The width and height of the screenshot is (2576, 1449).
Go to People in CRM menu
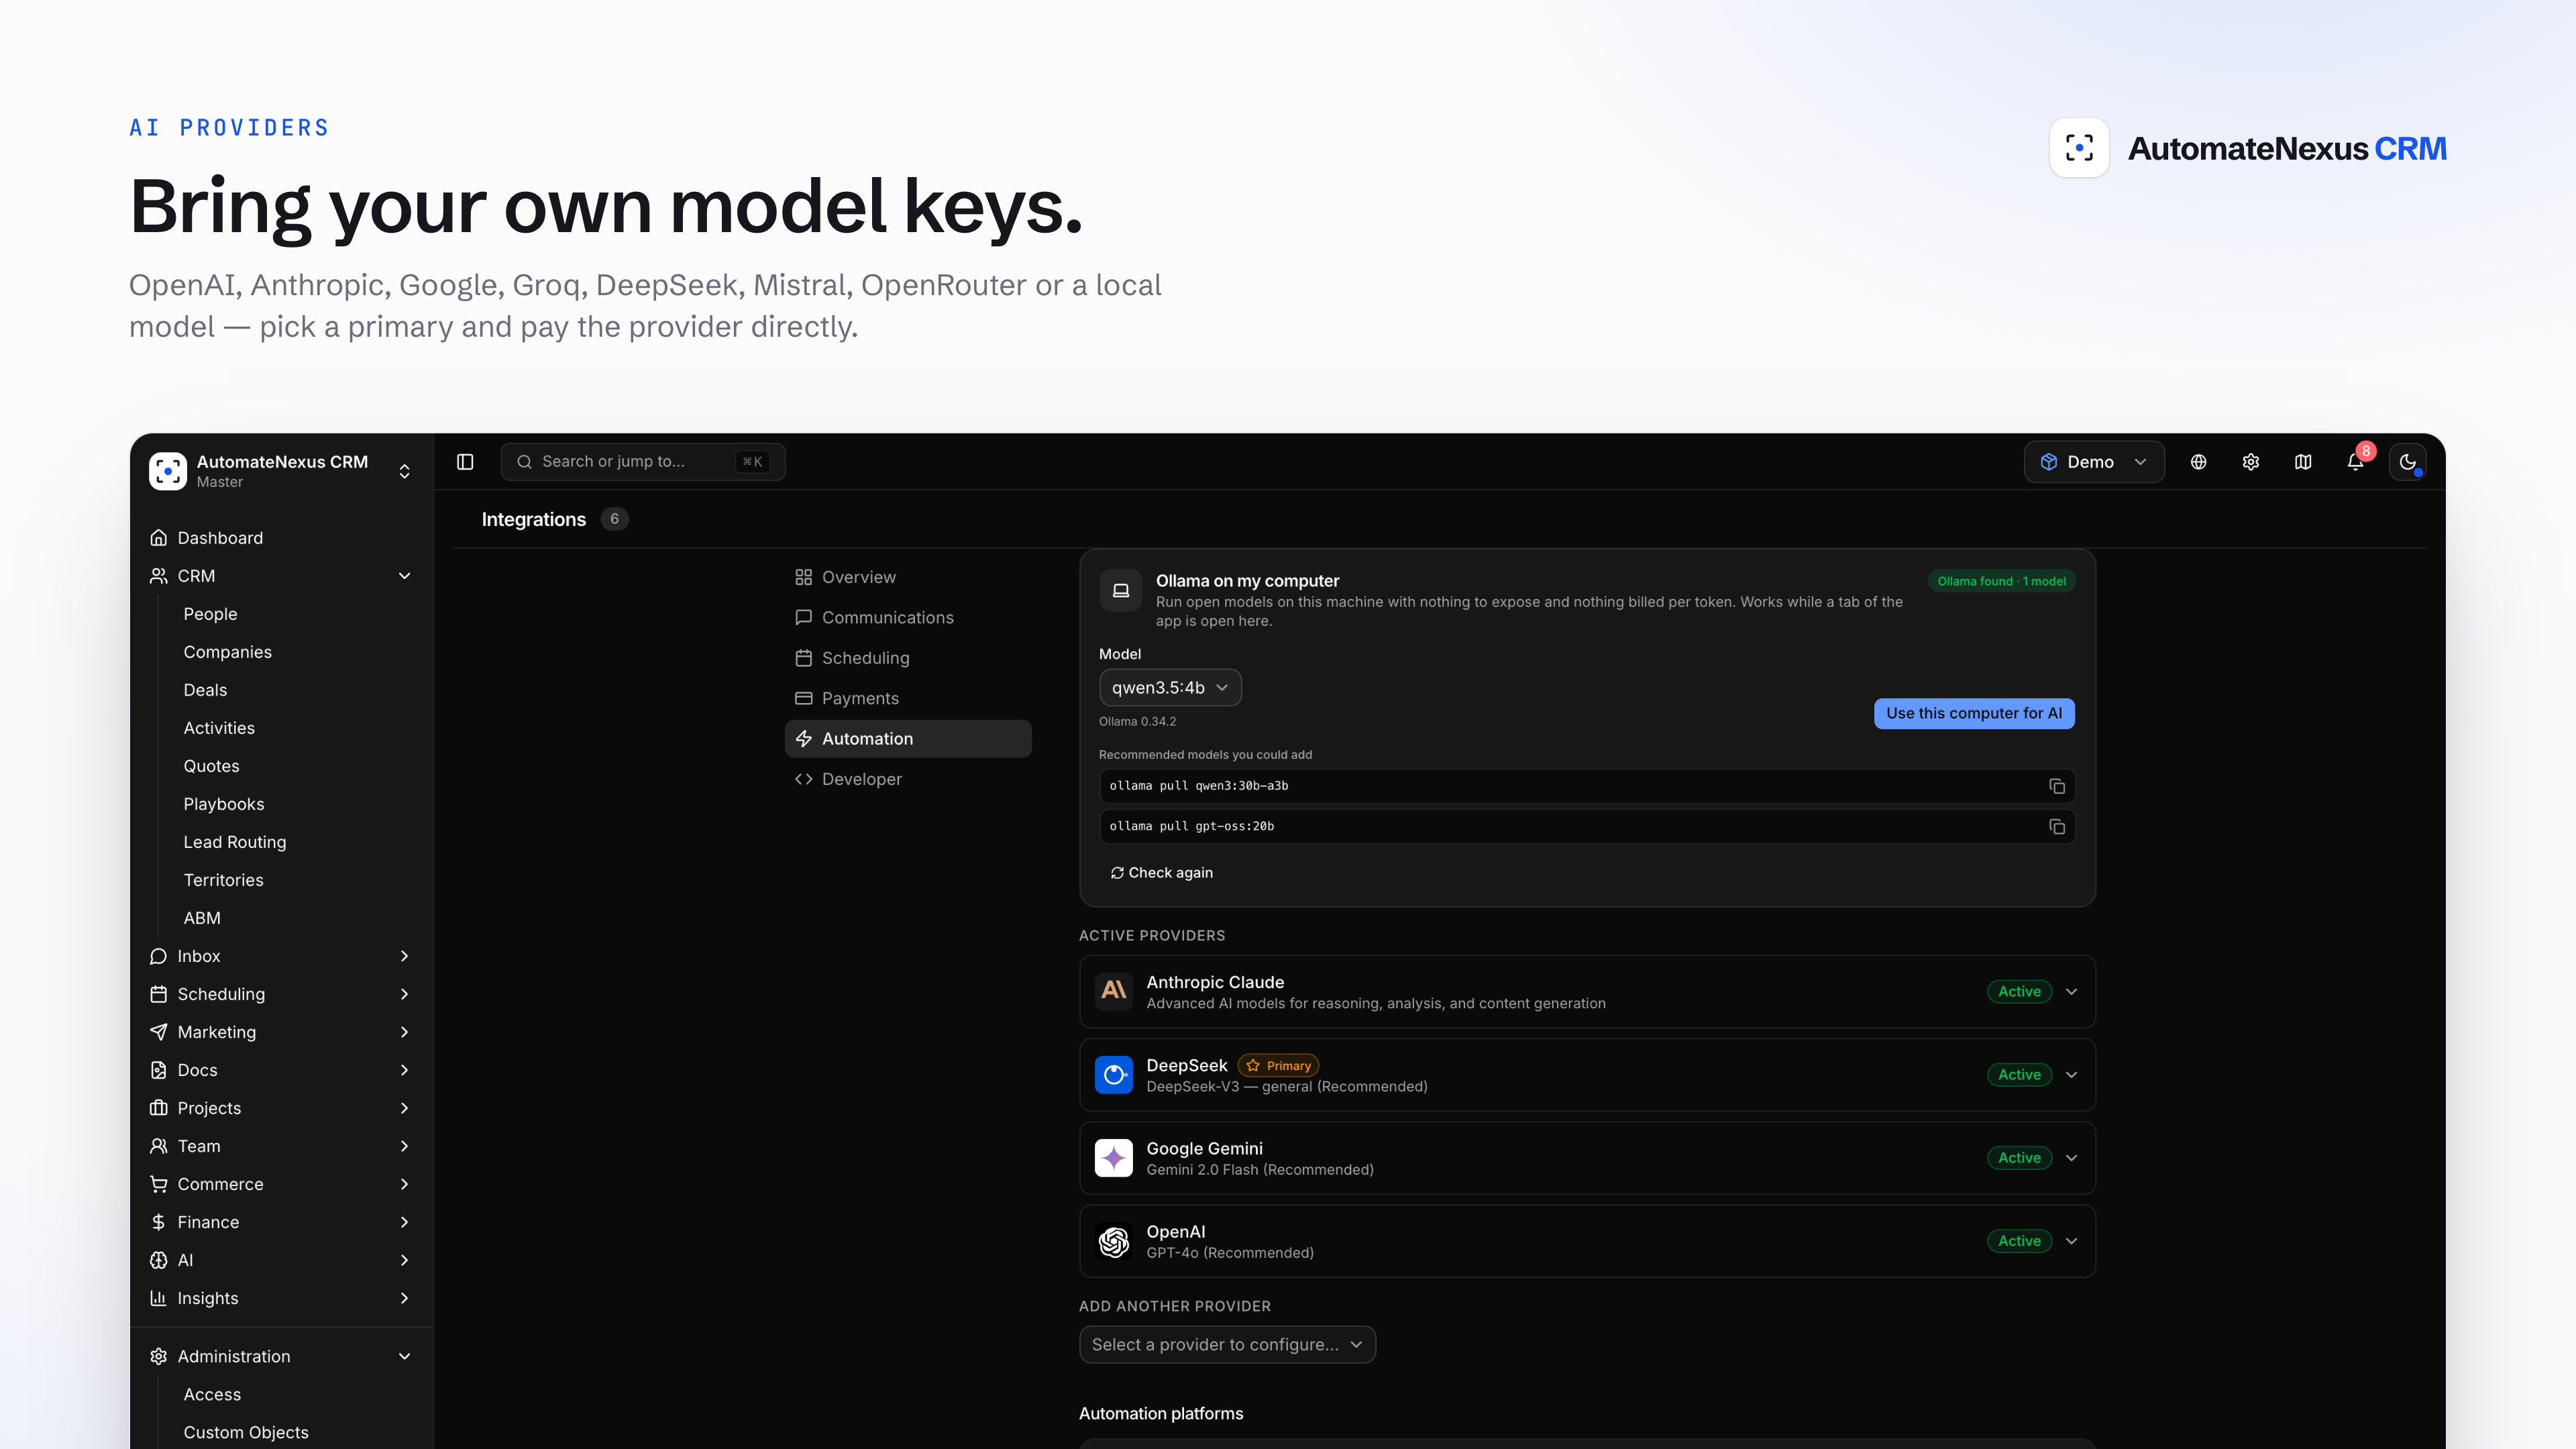[x=210, y=614]
